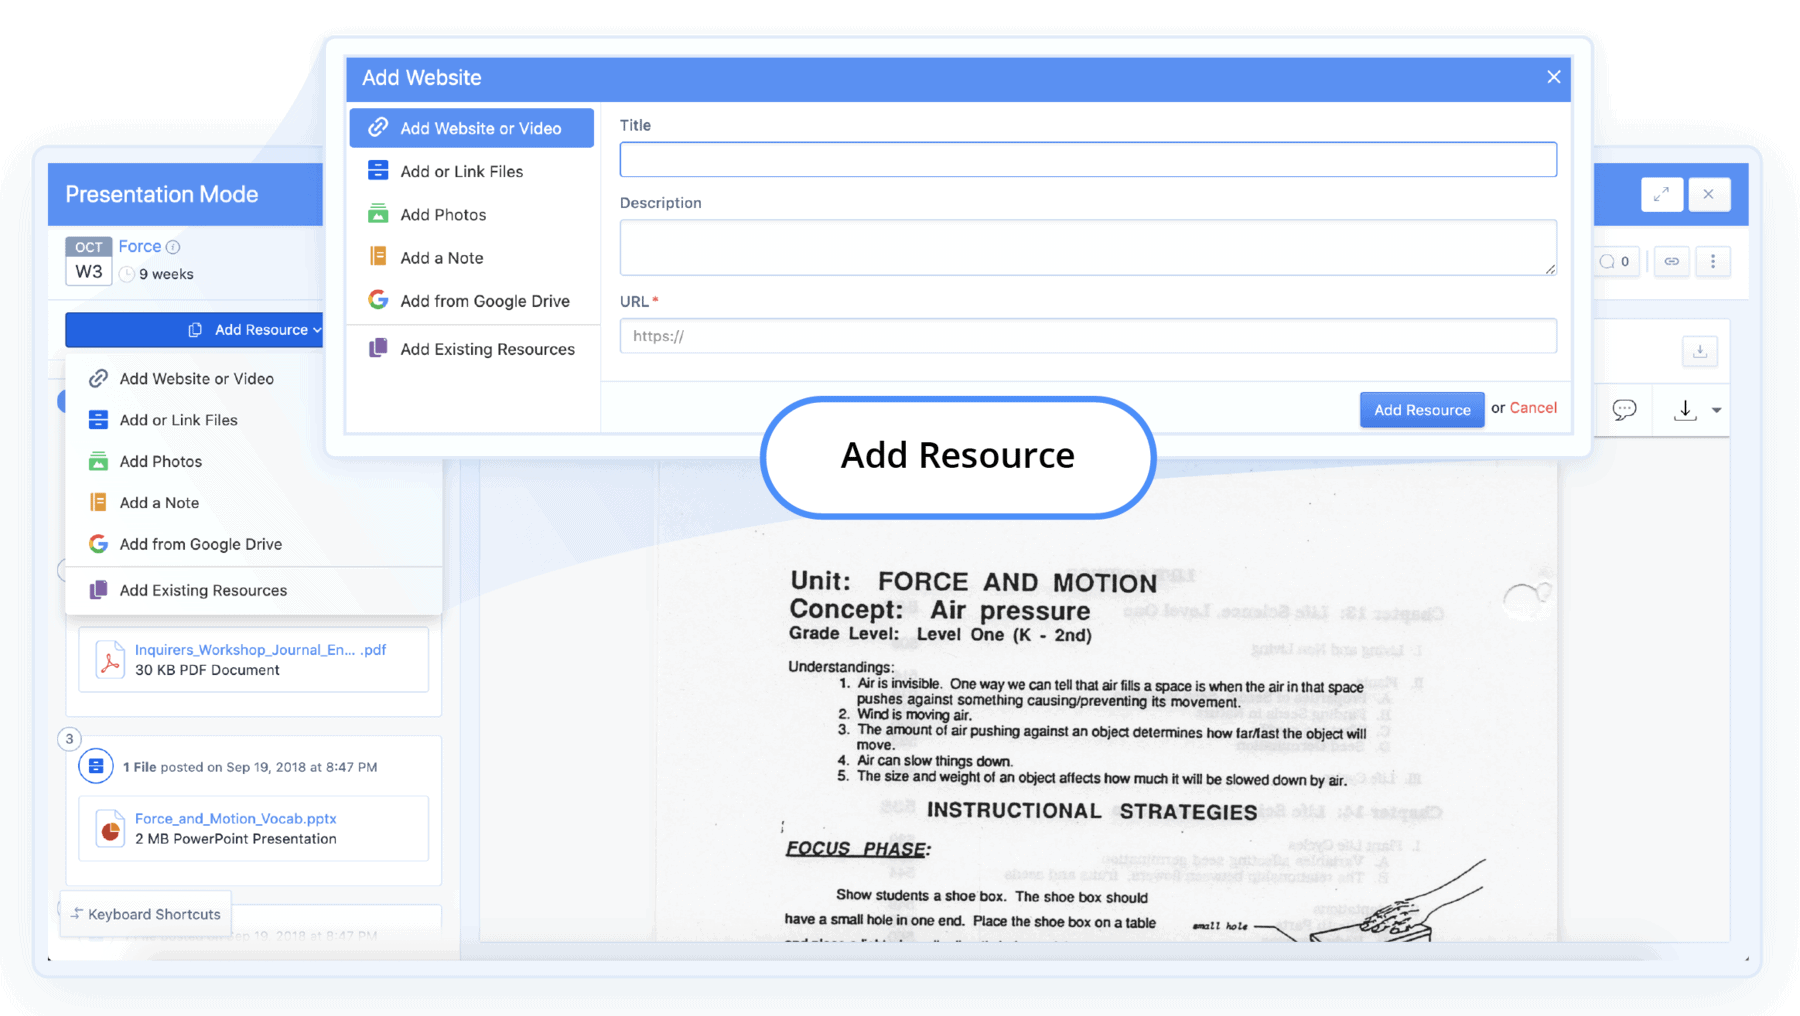Show info for the Force unit

pyautogui.click(x=173, y=247)
